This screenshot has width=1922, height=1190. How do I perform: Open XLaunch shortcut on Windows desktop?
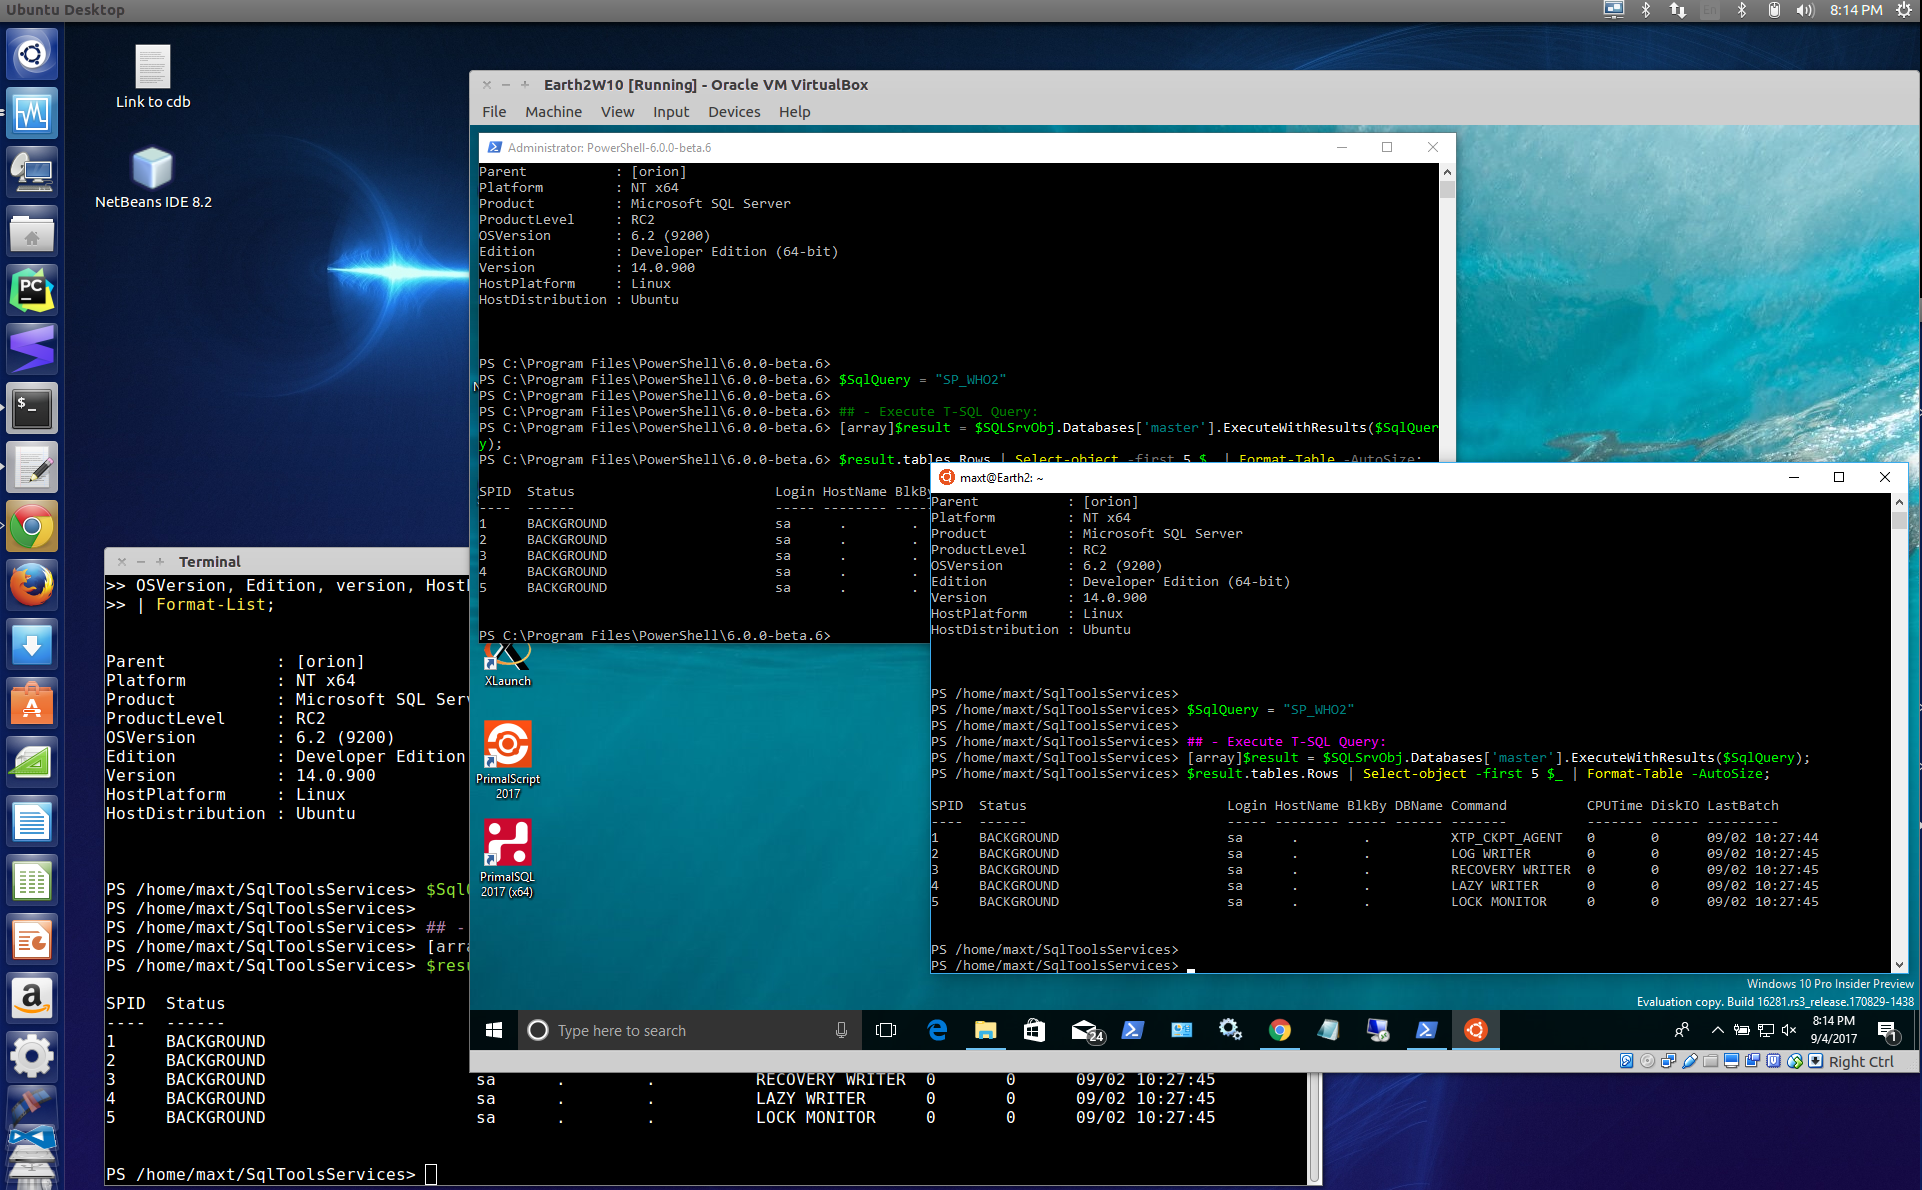[x=508, y=665]
